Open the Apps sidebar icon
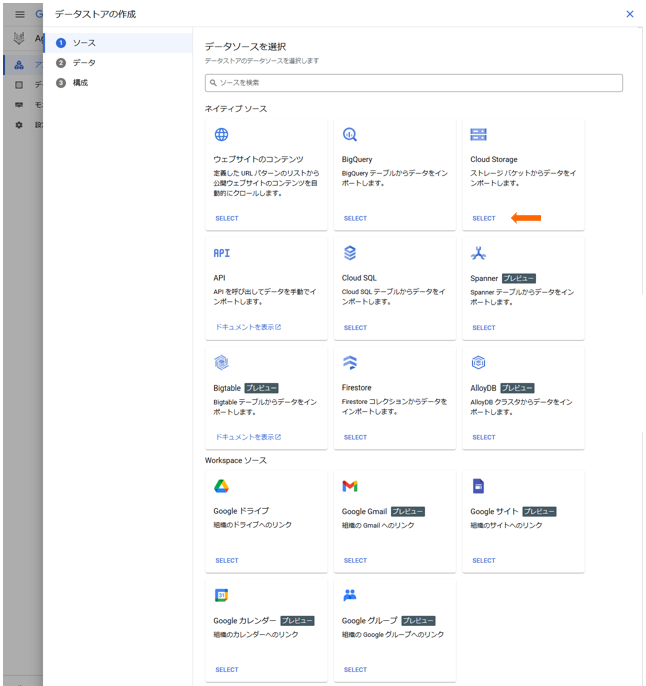 [x=19, y=65]
